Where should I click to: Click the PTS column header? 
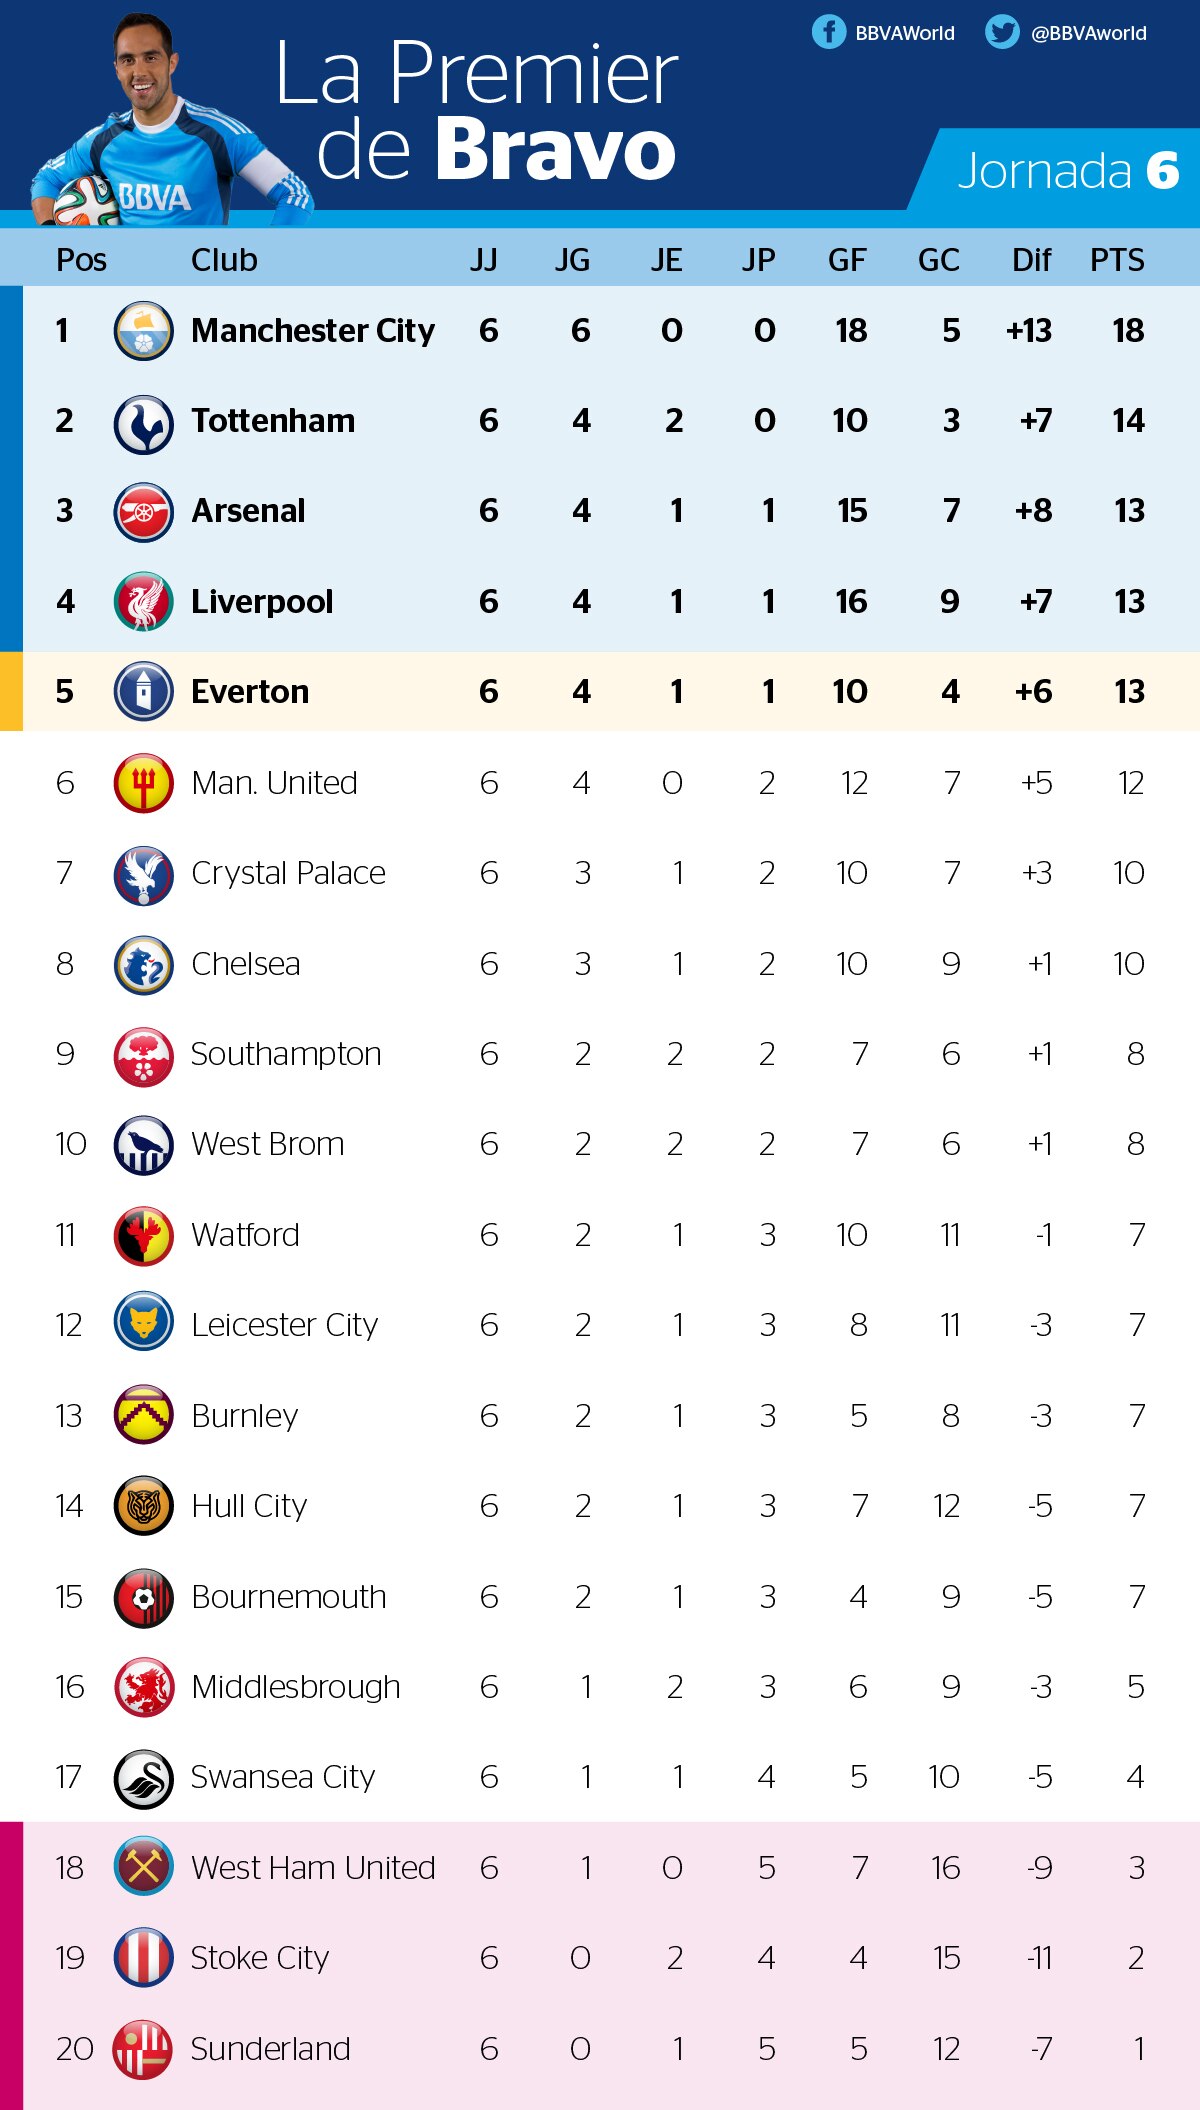[1117, 260]
